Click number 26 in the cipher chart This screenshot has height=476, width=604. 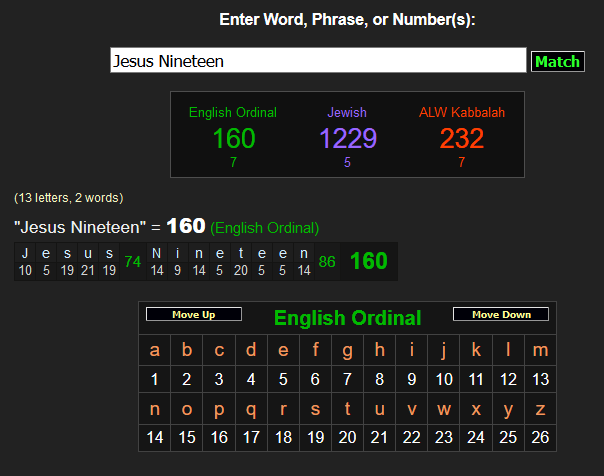tap(540, 438)
